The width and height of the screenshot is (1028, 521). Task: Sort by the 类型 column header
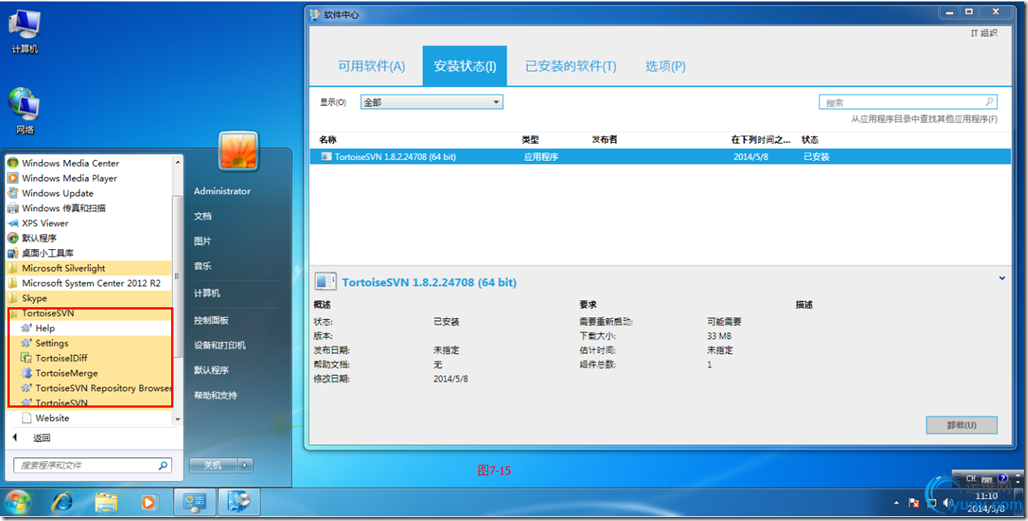[530, 140]
